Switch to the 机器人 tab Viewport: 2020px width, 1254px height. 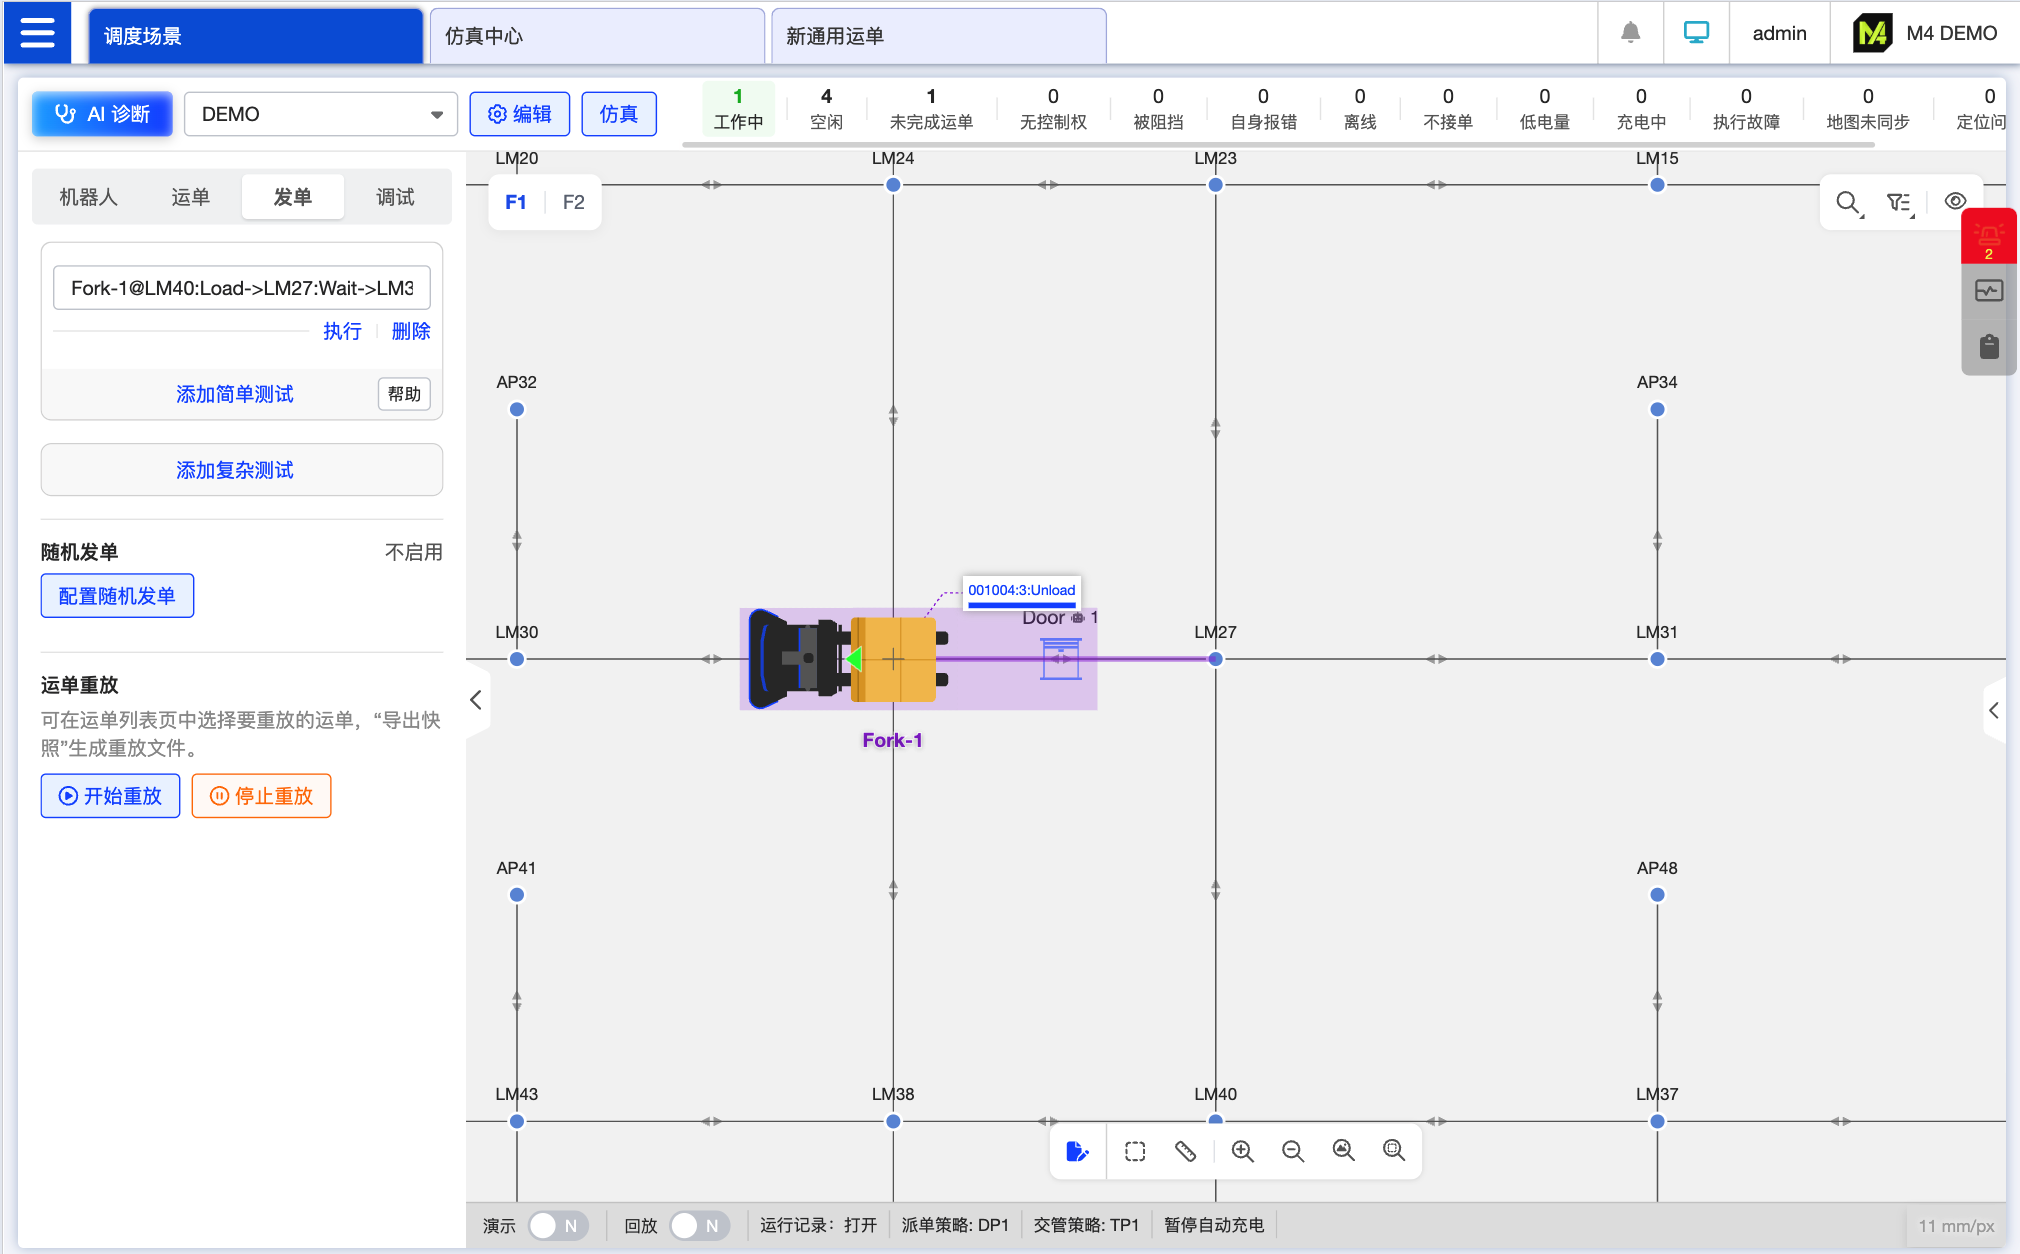pyautogui.click(x=88, y=197)
